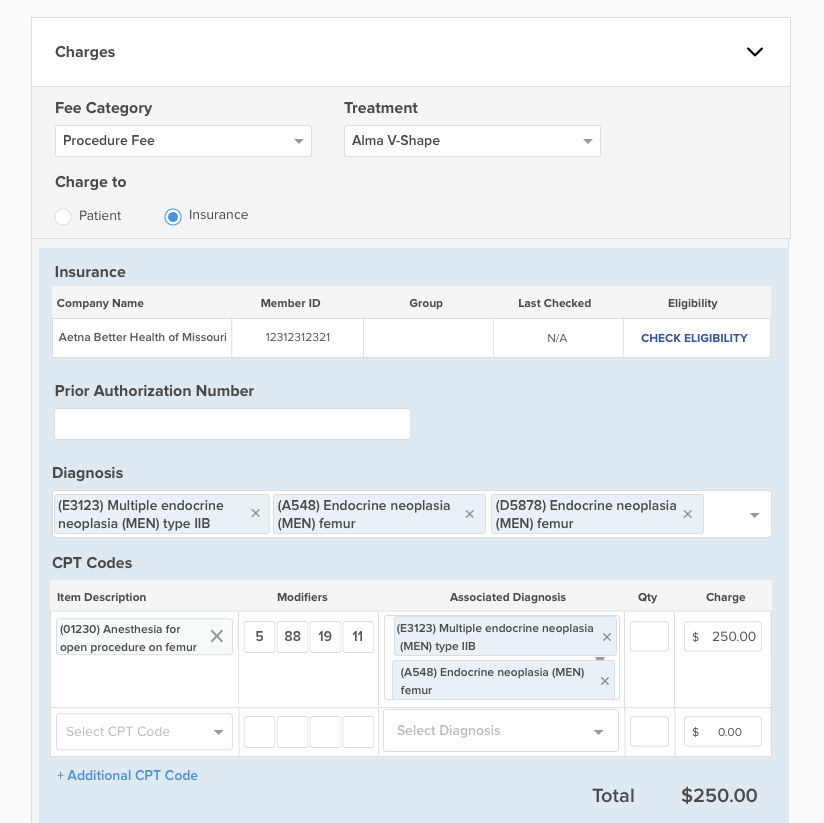Click the modifier field containing 19

(x=325, y=636)
